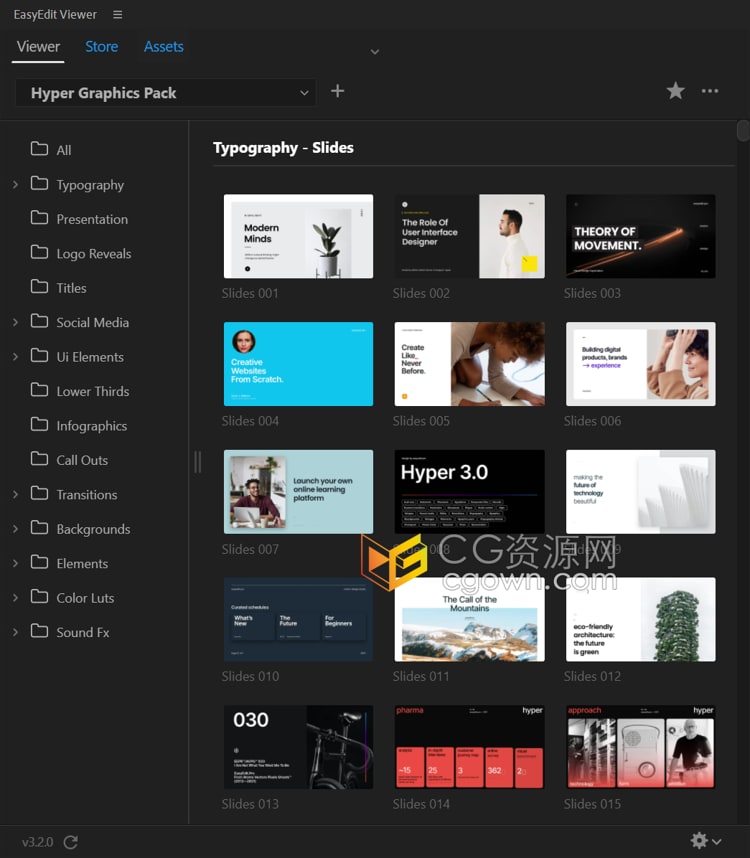Expand the Backgrounds folder arrow
Image resolution: width=750 pixels, height=858 pixels.
point(15,529)
